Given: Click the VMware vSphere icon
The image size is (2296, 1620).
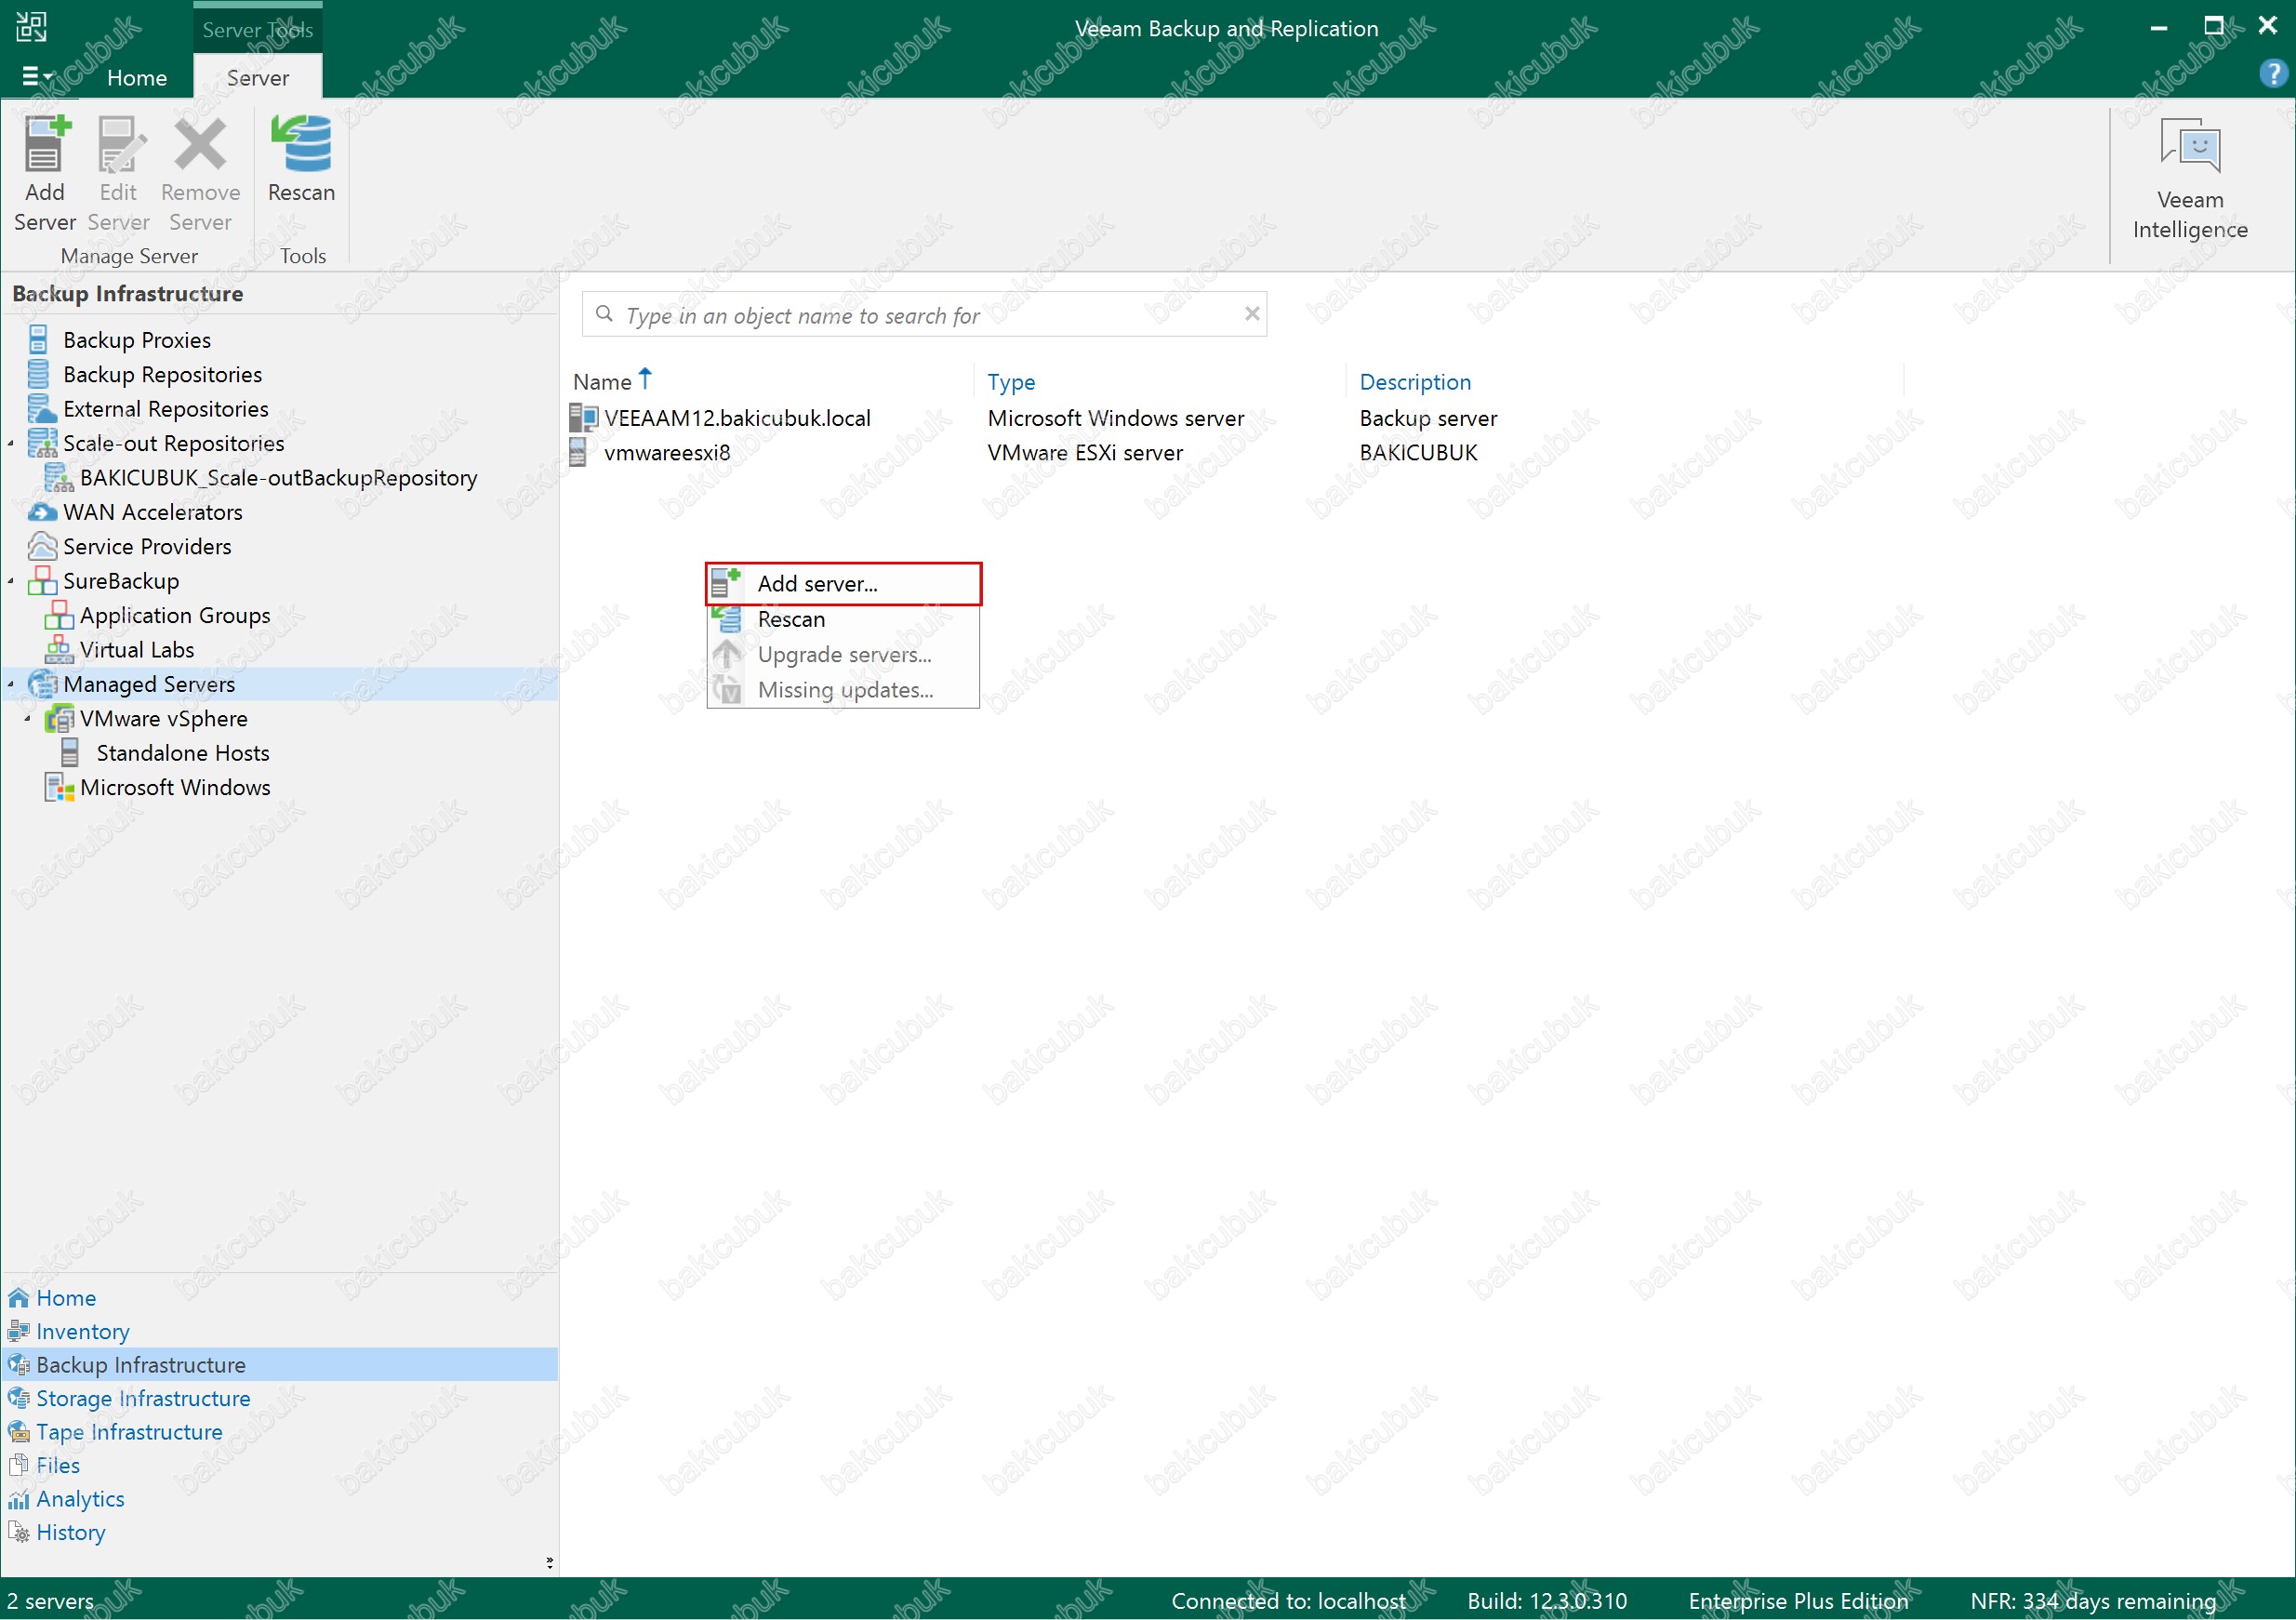Looking at the screenshot, I should coord(59,718).
